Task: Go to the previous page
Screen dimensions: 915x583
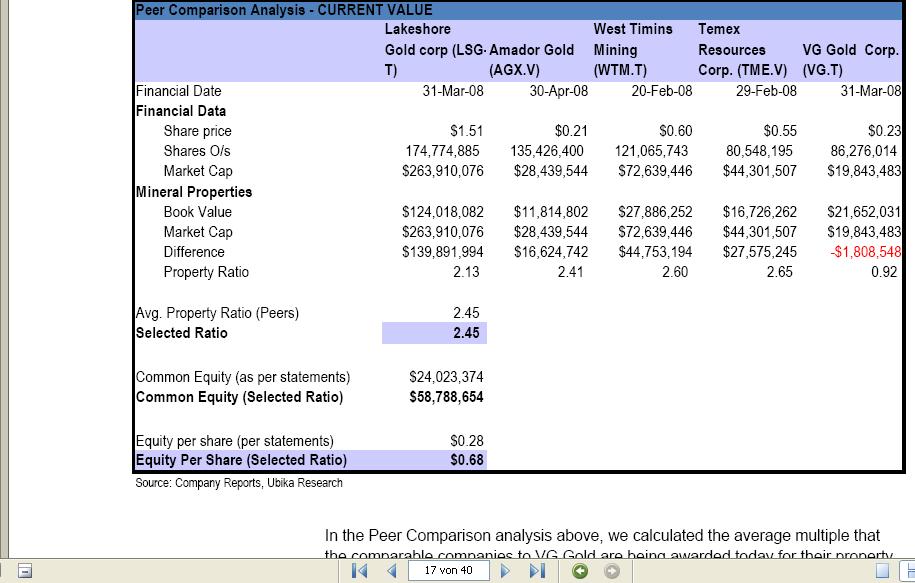Action: (x=391, y=571)
